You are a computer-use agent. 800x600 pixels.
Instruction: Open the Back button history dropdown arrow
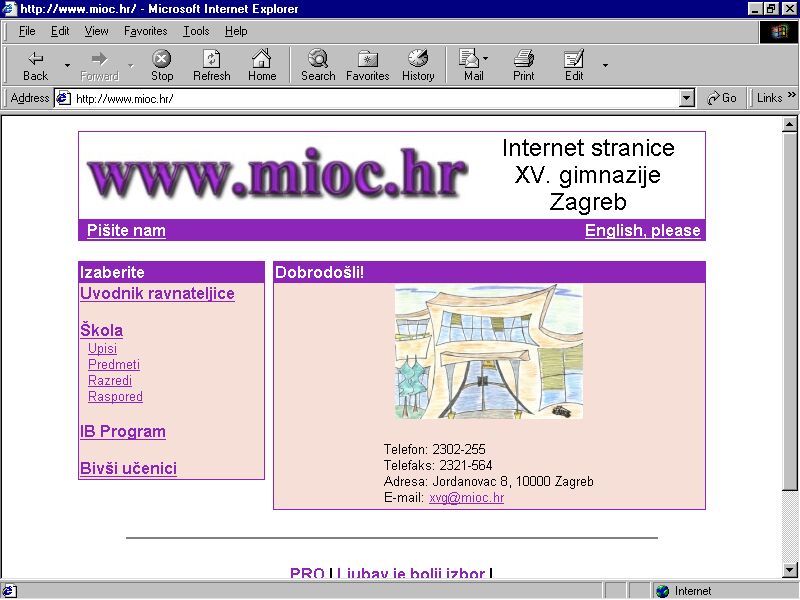tap(67, 66)
